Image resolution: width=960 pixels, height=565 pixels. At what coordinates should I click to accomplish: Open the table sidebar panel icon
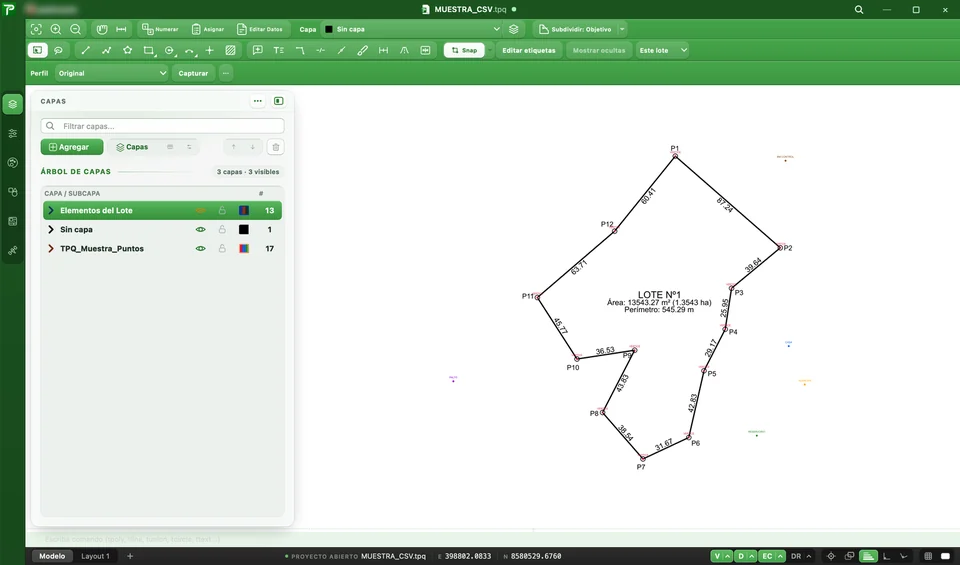(13, 222)
